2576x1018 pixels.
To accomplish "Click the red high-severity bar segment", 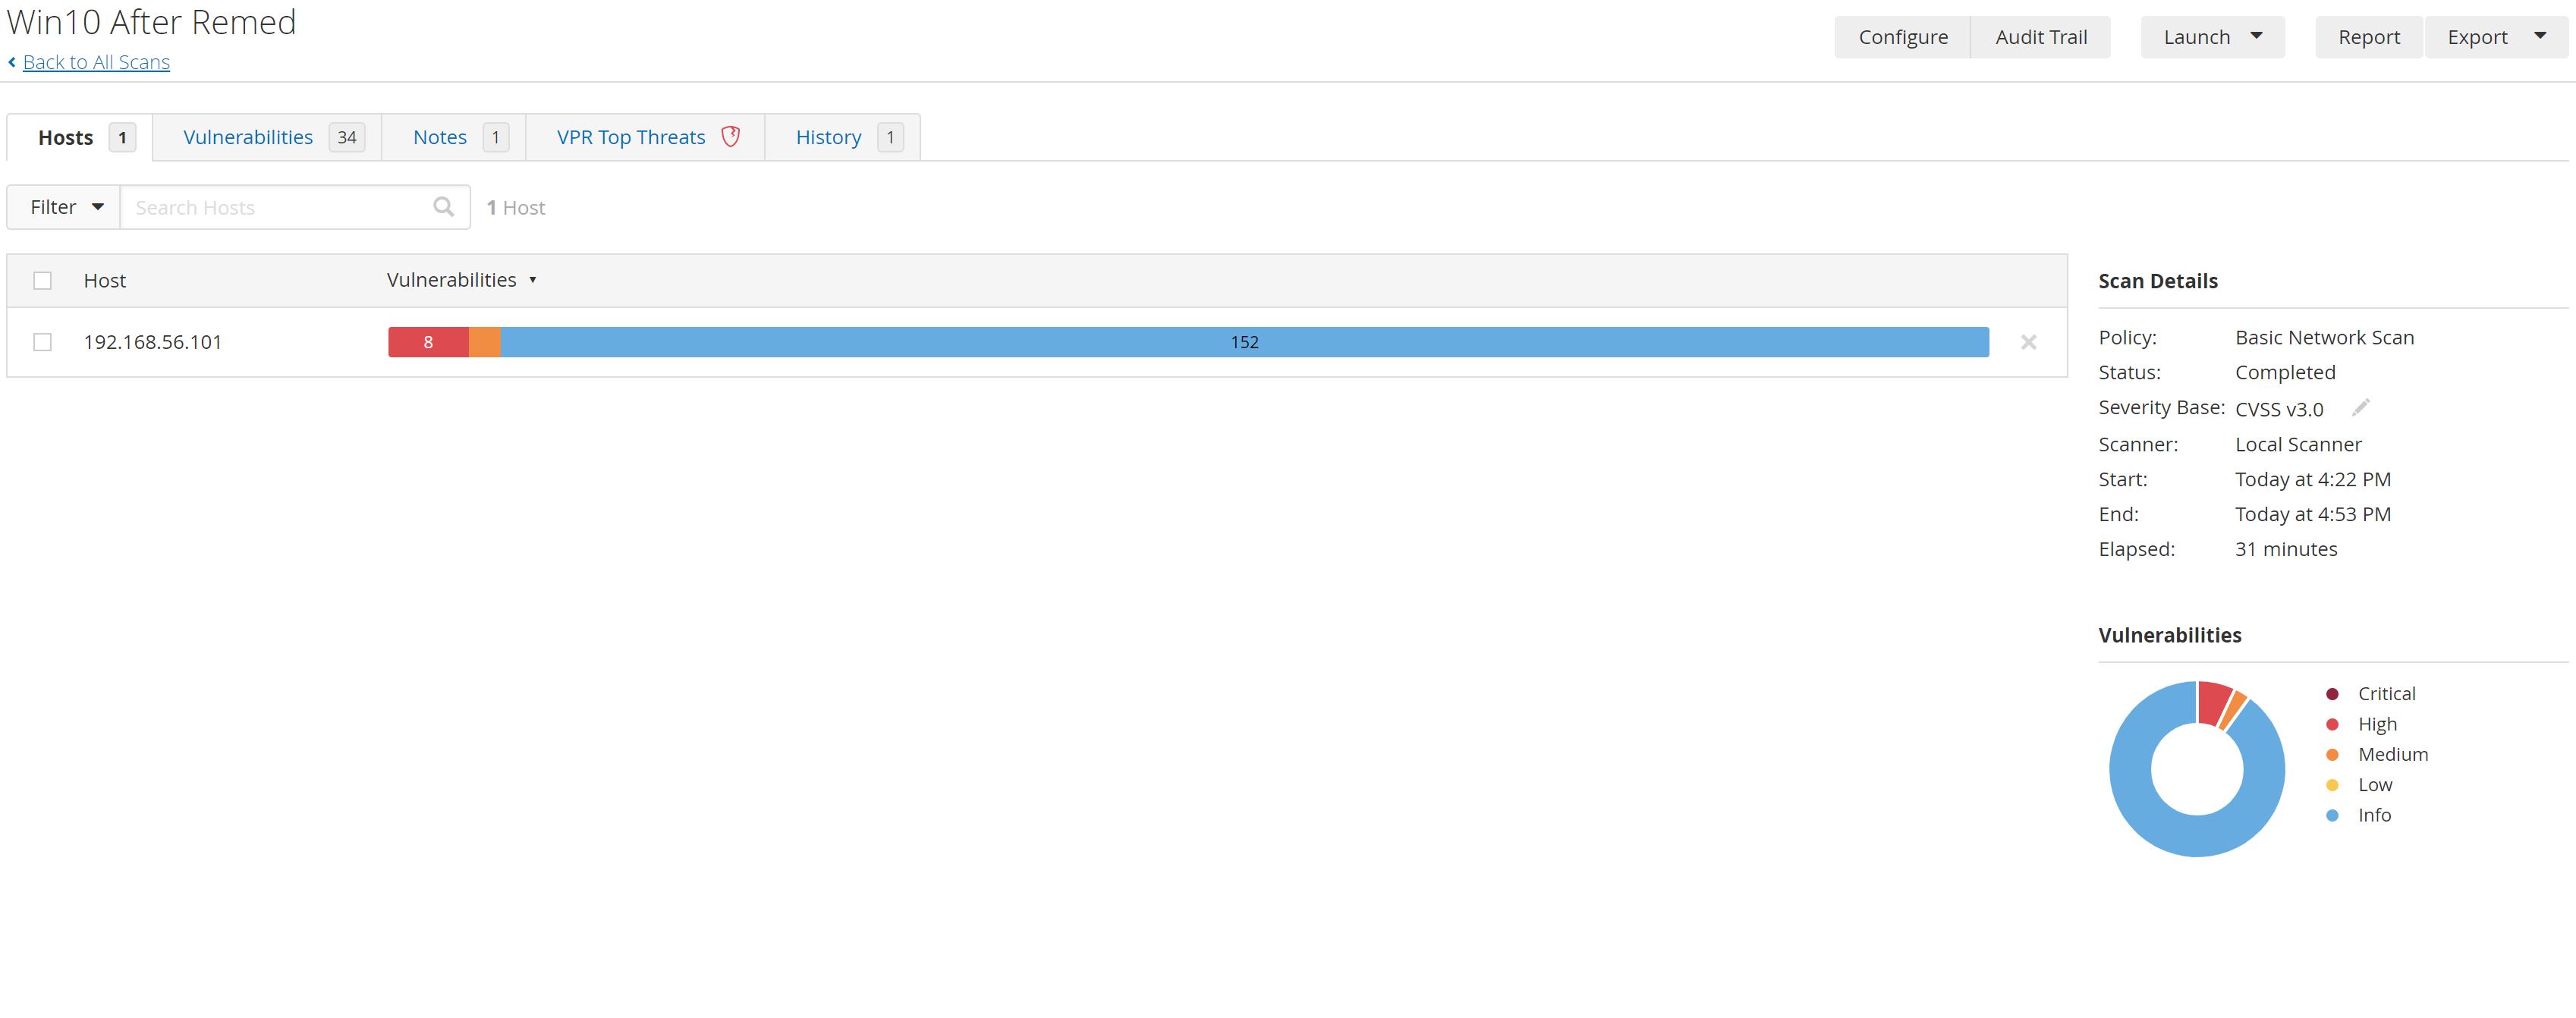I will coord(428,342).
